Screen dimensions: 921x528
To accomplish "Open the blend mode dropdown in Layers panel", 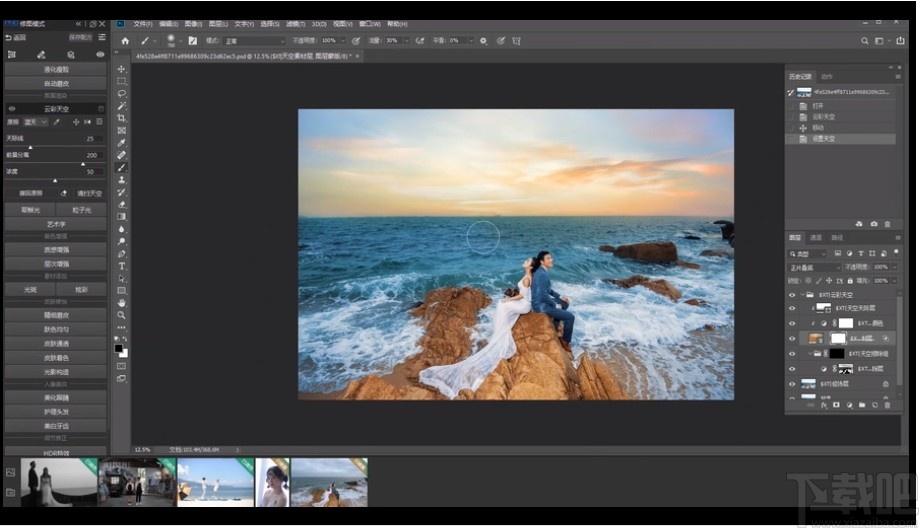I will 814,267.
